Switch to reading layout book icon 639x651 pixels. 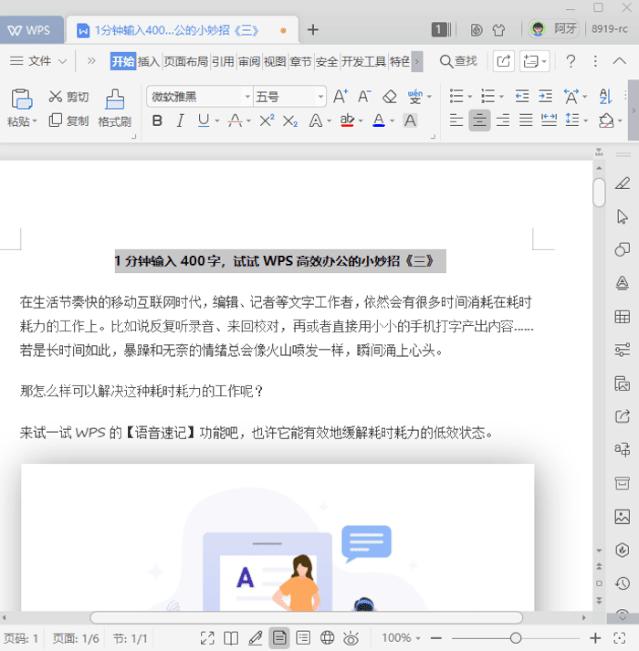[231, 638]
